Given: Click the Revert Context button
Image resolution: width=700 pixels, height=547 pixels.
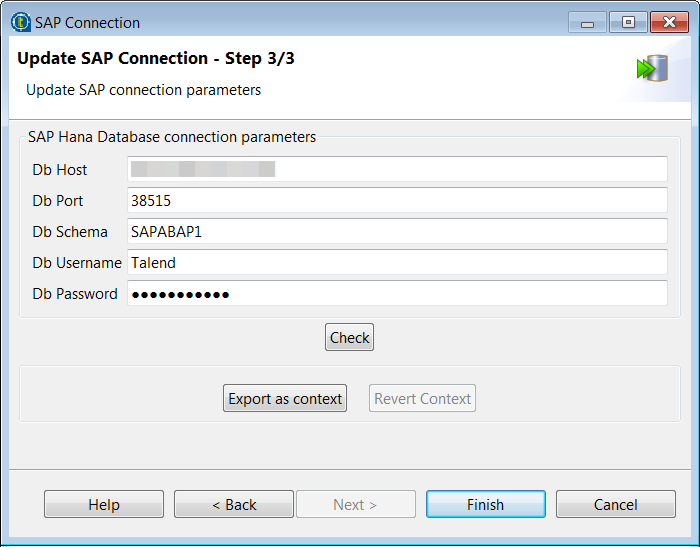Looking at the screenshot, I should pos(422,399).
